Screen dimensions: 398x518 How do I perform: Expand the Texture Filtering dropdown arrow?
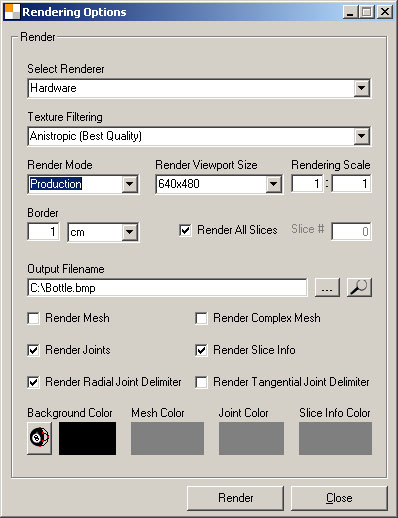click(x=361, y=136)
